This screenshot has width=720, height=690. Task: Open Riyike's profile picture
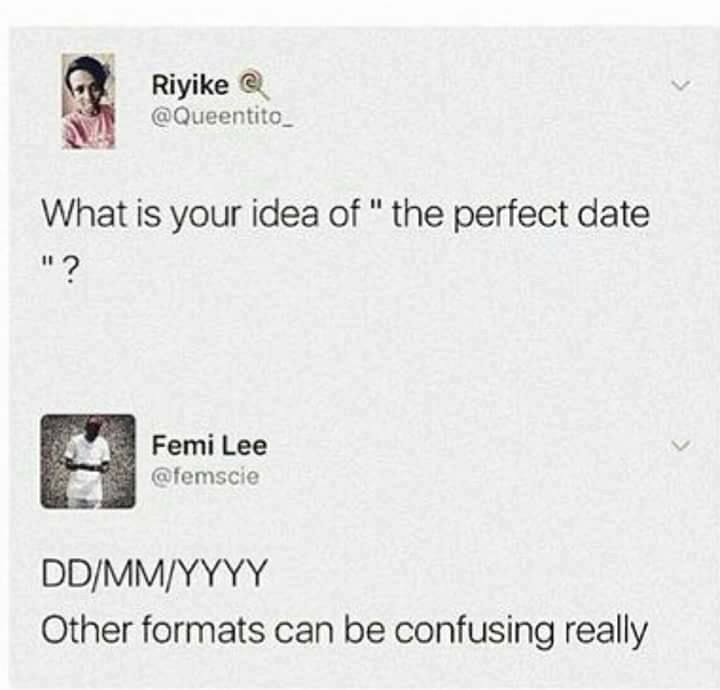pyautogui.click(x=88, y=100)
